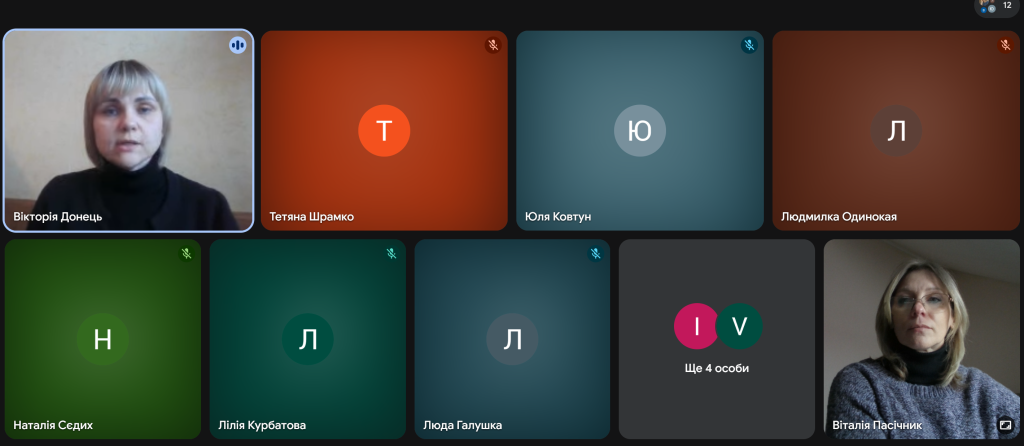
Task: Expand the 'Ще 4 особи' overflow tile
Action: [716, 368]
